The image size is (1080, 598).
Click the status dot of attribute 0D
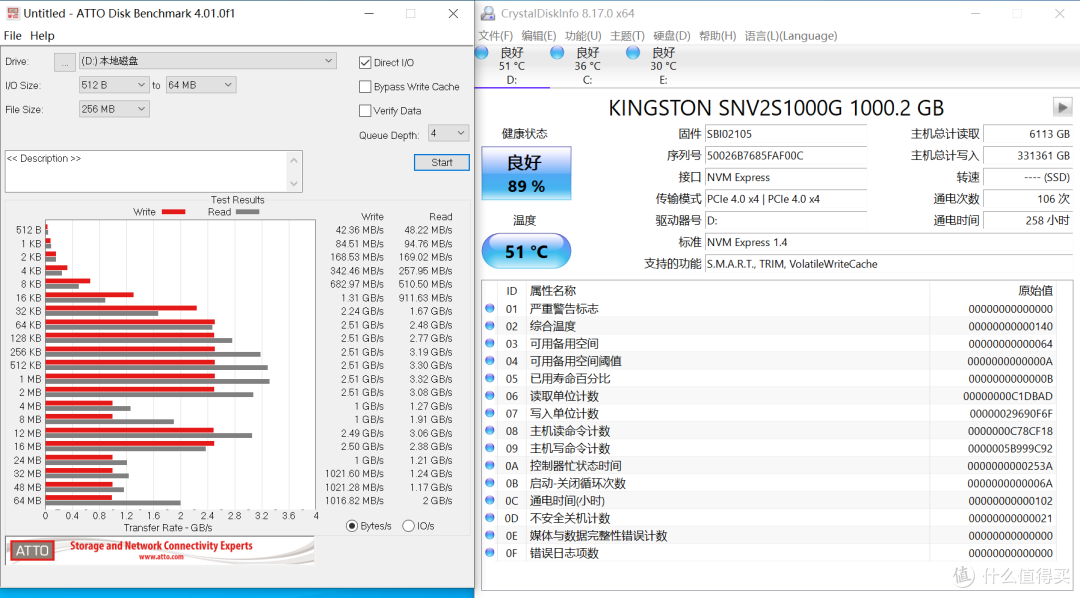[x=490, y=517]
